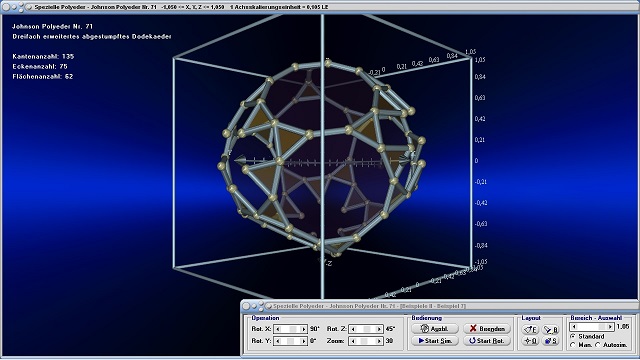This screenshot has height=360, width=640.
Task: Click the Beenden exit button
Action: [487, 329]
